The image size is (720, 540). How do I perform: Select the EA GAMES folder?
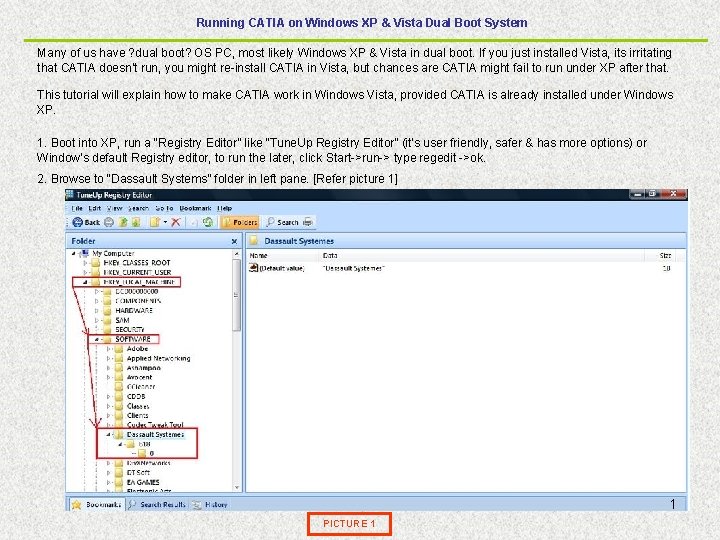point(143,482)
